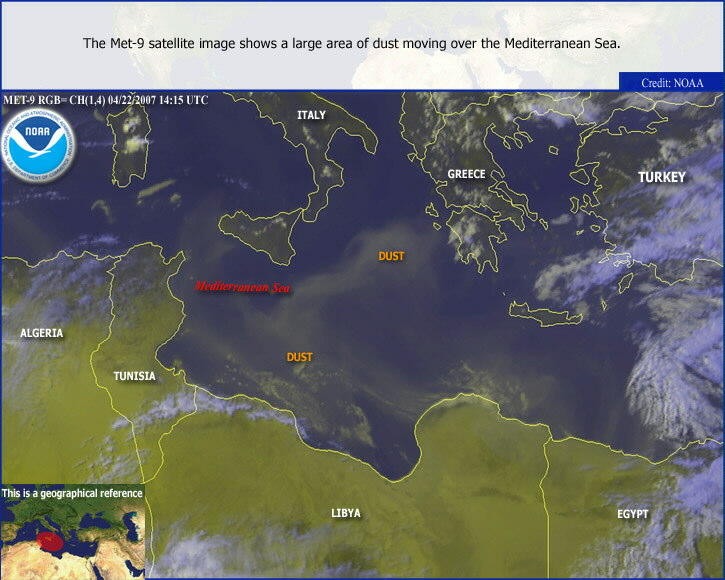
Task: Click the DUST label south of Greece
Action: [391, 256]
